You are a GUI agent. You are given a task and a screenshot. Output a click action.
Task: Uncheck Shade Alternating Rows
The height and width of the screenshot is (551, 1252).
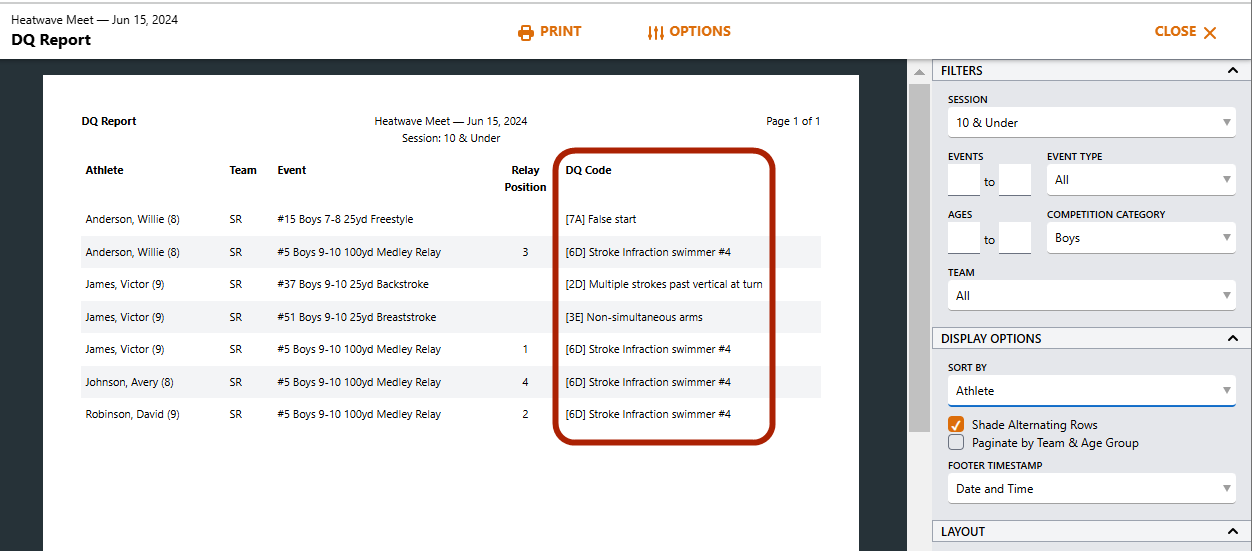pos(956,424)
